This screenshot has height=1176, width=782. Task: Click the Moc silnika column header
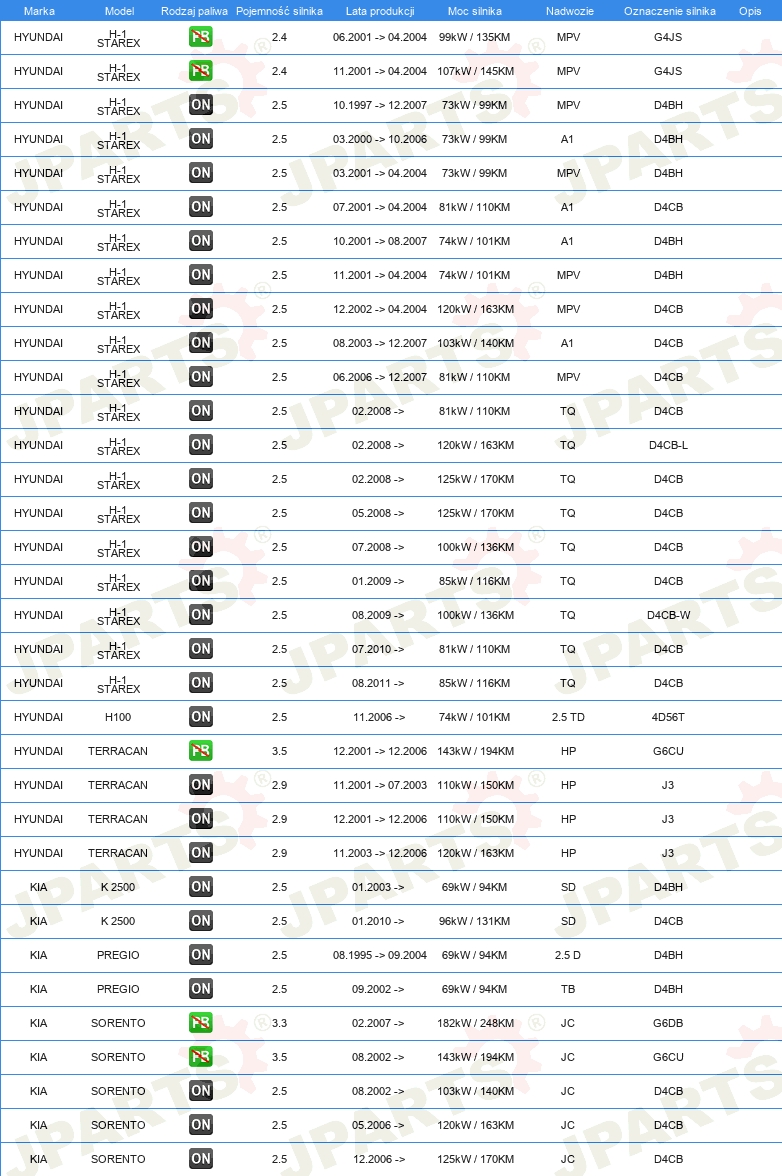[x=475, y=11]
